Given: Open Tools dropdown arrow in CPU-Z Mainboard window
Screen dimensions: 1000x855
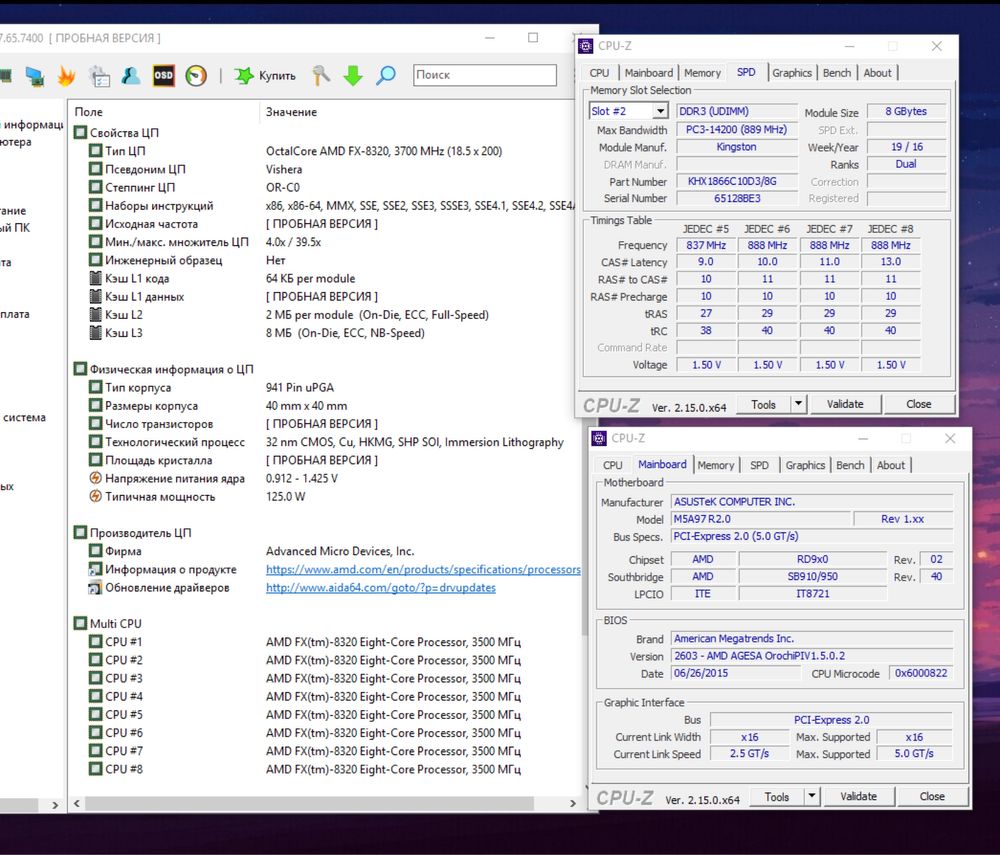Looking at the screenshot, I should click(811, 796).
